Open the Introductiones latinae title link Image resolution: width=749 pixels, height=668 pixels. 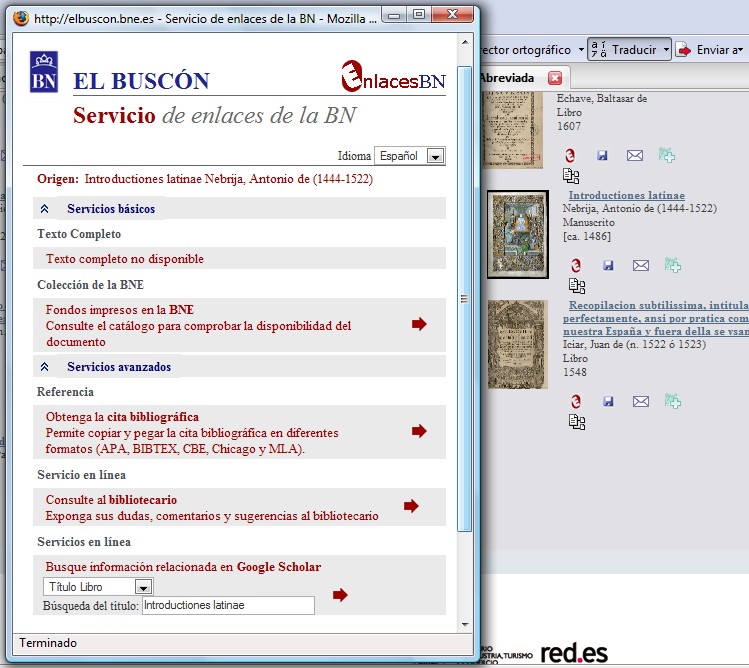point(626,195)
